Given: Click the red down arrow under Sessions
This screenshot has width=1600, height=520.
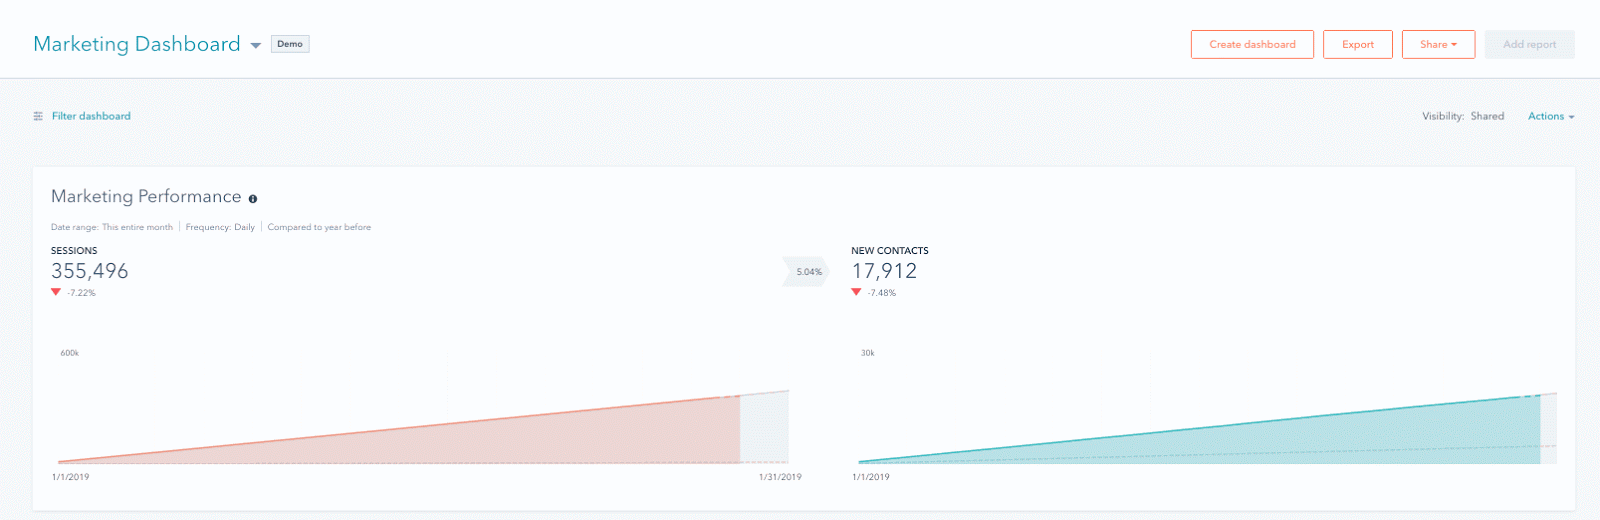Looking at the screenshot, I should 56,292.
